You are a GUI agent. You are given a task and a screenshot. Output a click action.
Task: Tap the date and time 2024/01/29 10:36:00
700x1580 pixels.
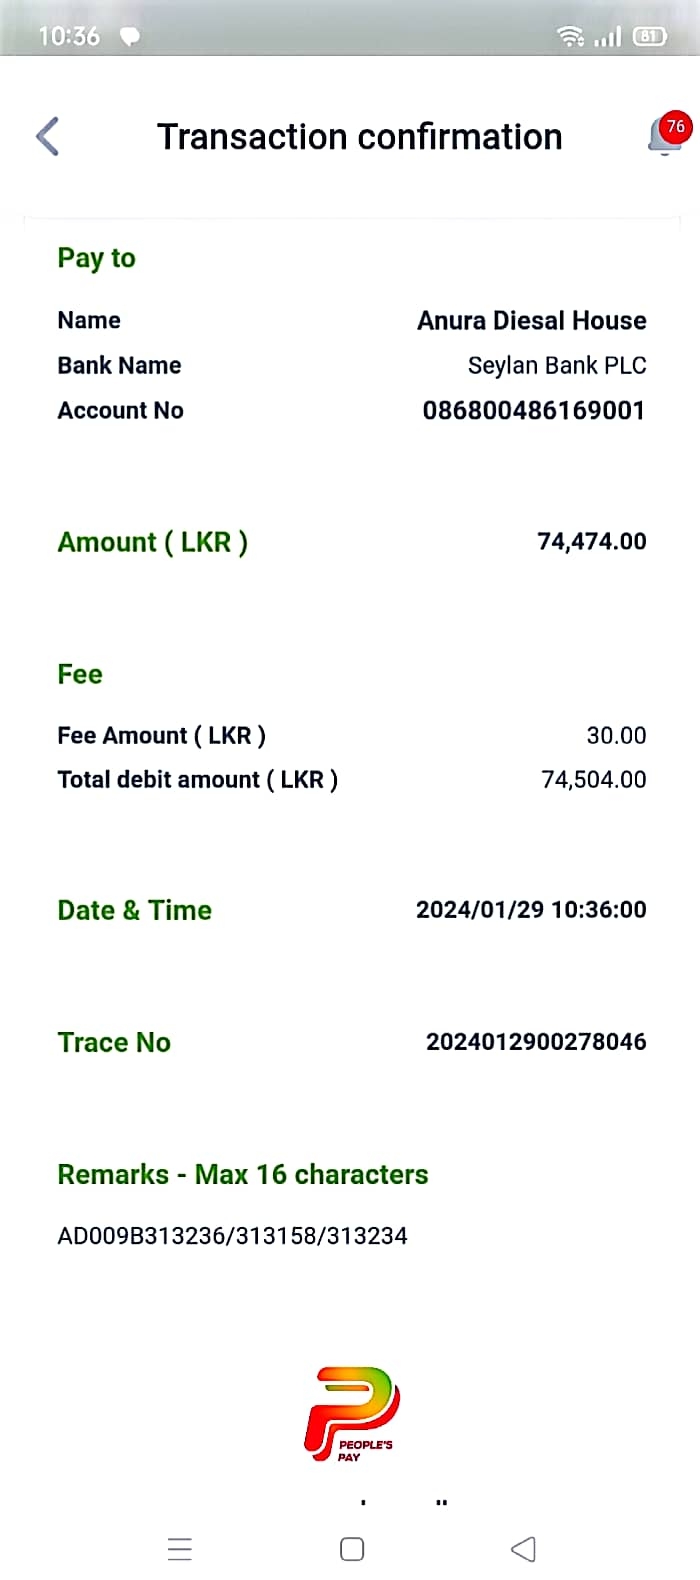pos(530,910)
